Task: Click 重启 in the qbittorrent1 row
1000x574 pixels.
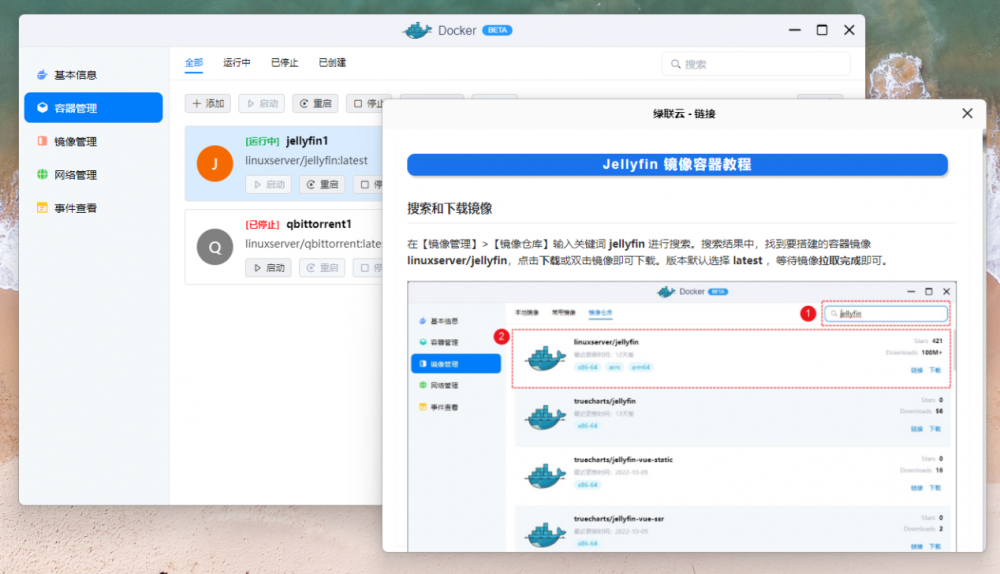Action: pos(322,268)
